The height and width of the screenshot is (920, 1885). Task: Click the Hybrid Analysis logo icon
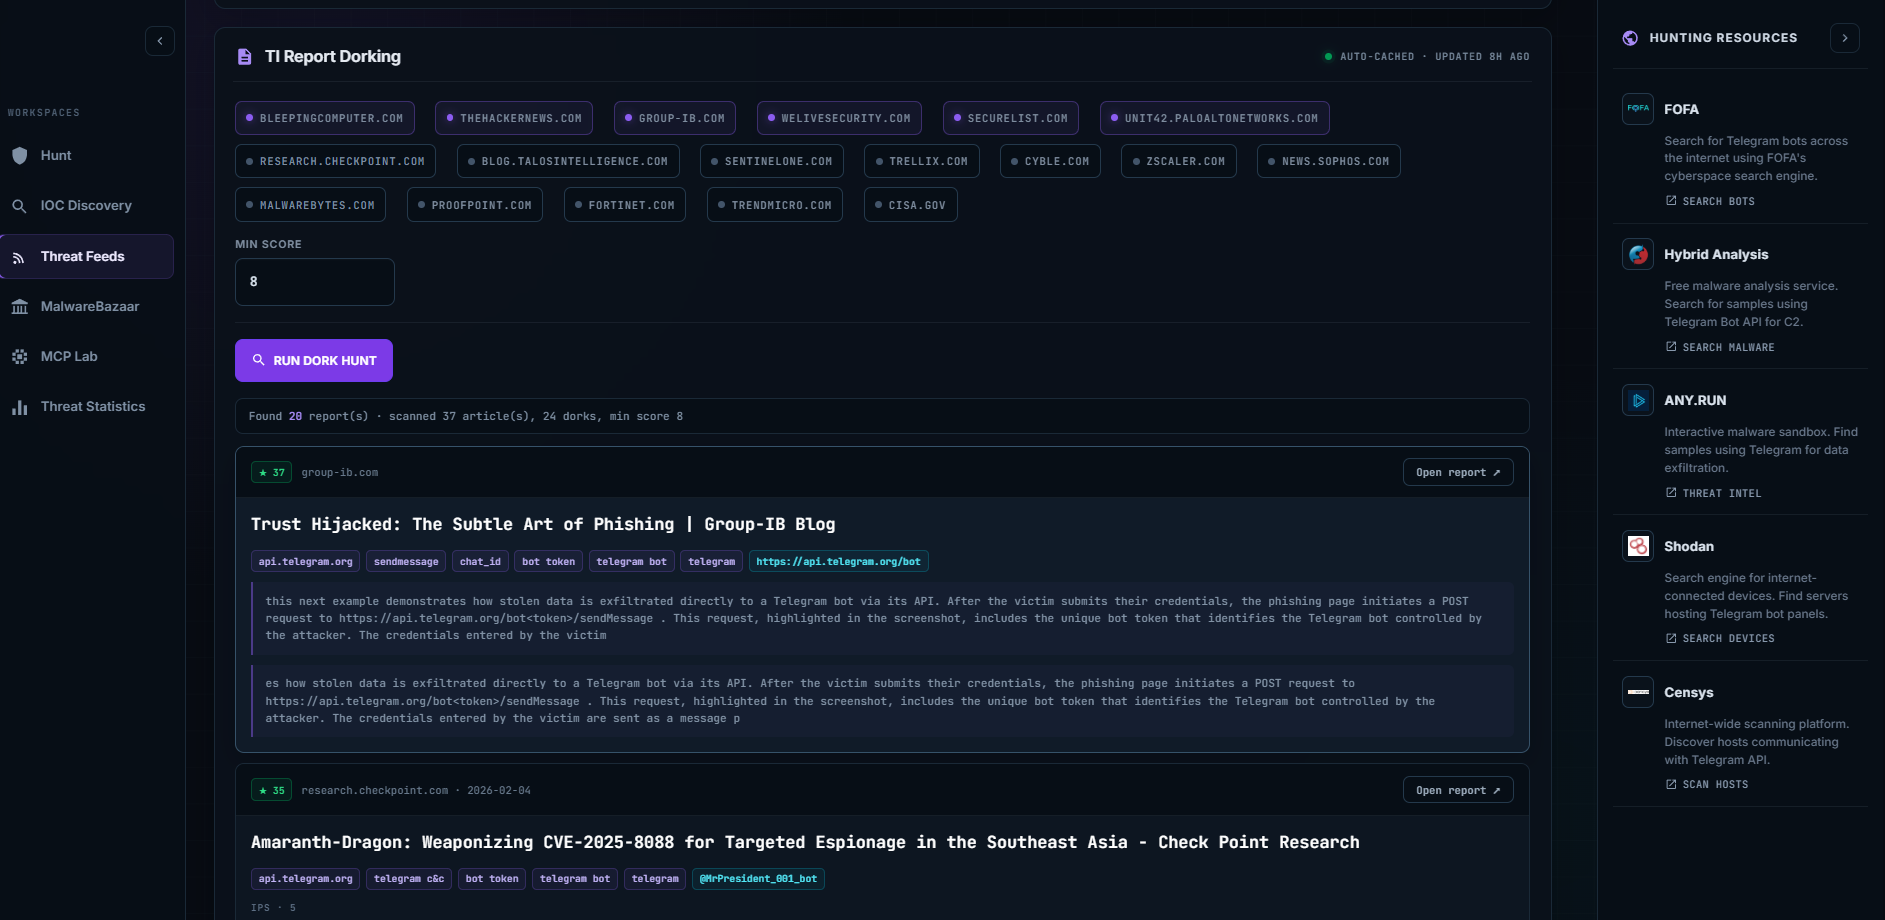(1638, 254)
